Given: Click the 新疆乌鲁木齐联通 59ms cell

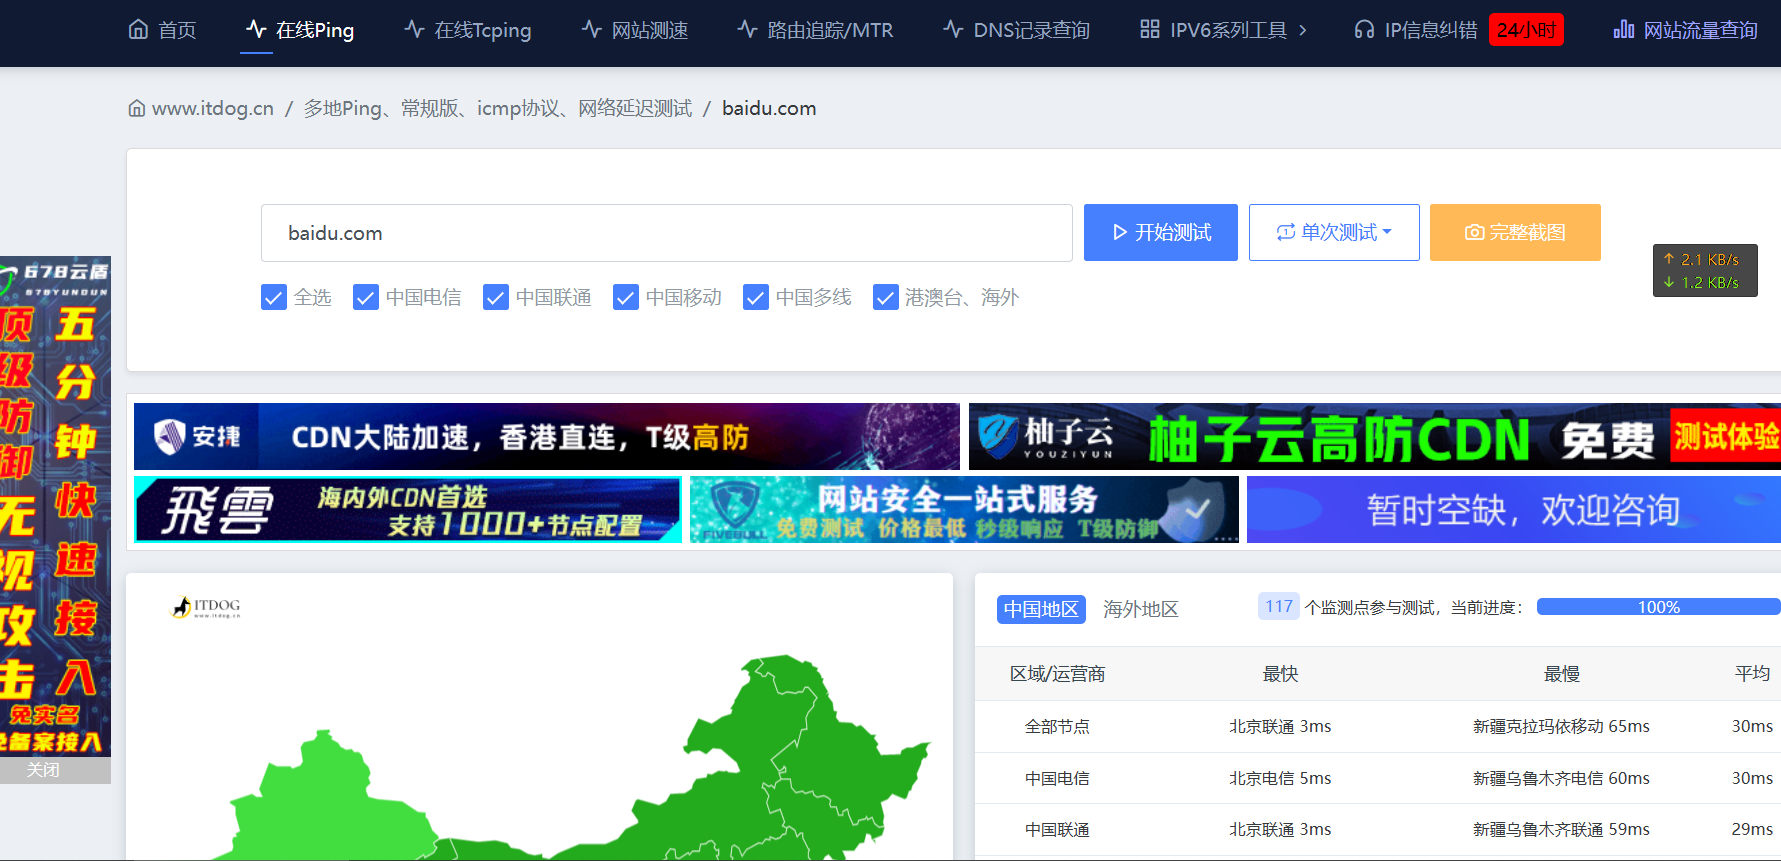Looking at the screenshot, I should click(1561, 830).
